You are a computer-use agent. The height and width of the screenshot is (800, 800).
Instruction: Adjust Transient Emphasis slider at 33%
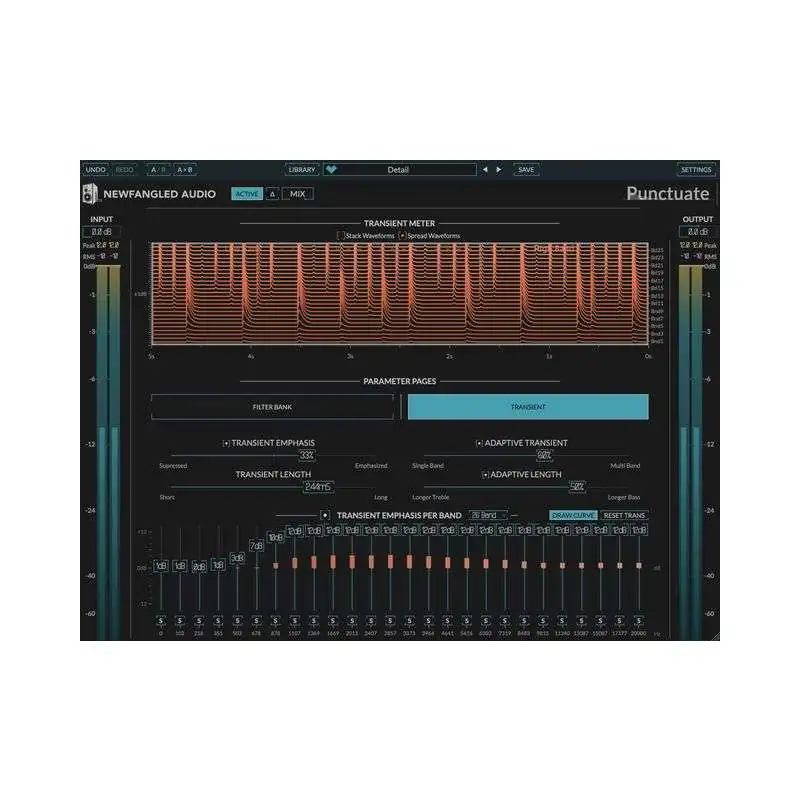(x=307, y=455)
